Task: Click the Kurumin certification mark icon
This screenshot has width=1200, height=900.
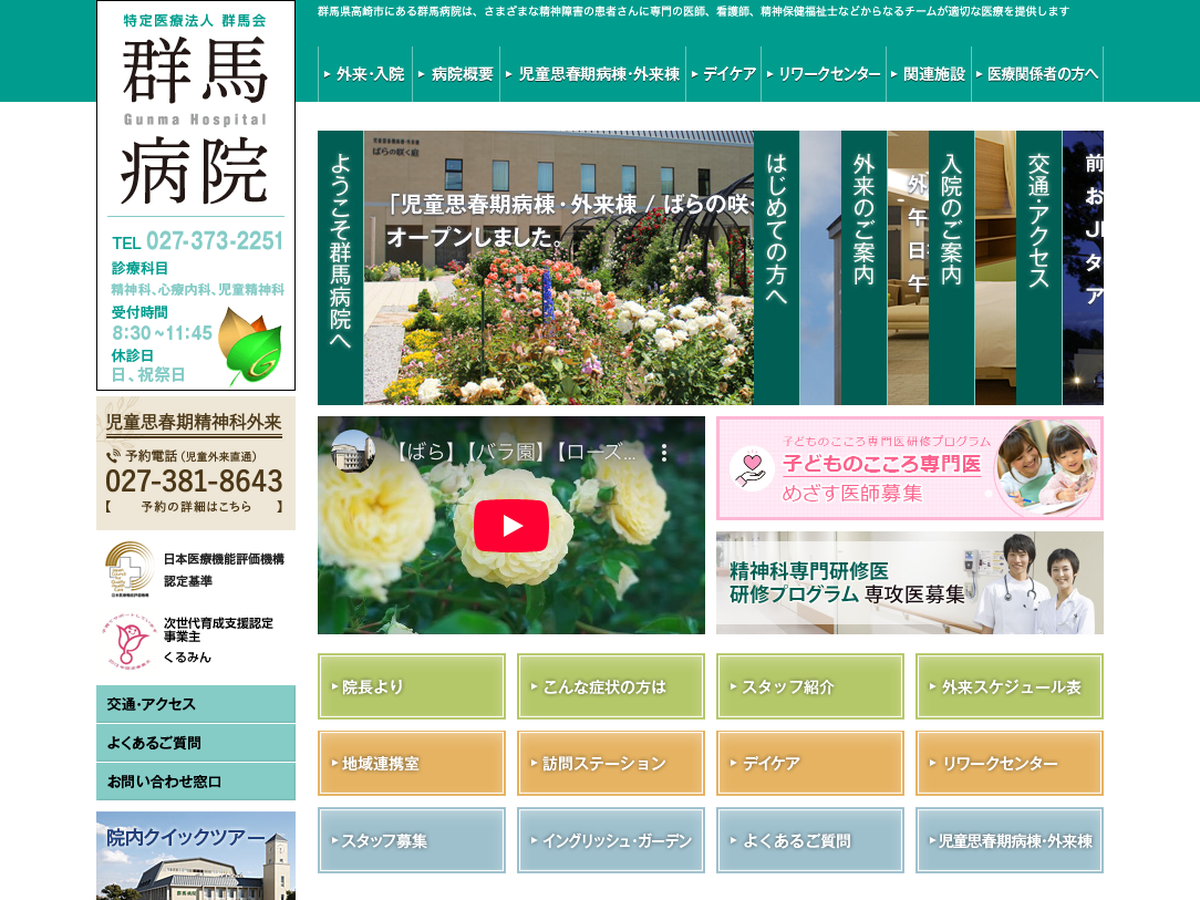Action: pyautogui.click(x=129, y=641)
